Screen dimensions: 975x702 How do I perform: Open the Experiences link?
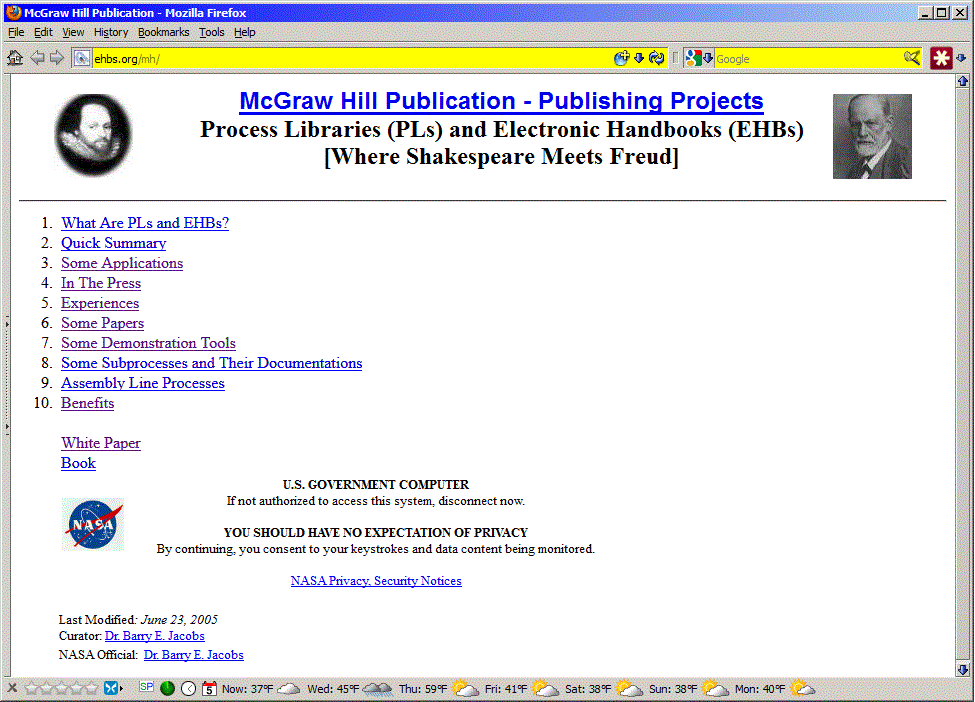tap(100, 303)
